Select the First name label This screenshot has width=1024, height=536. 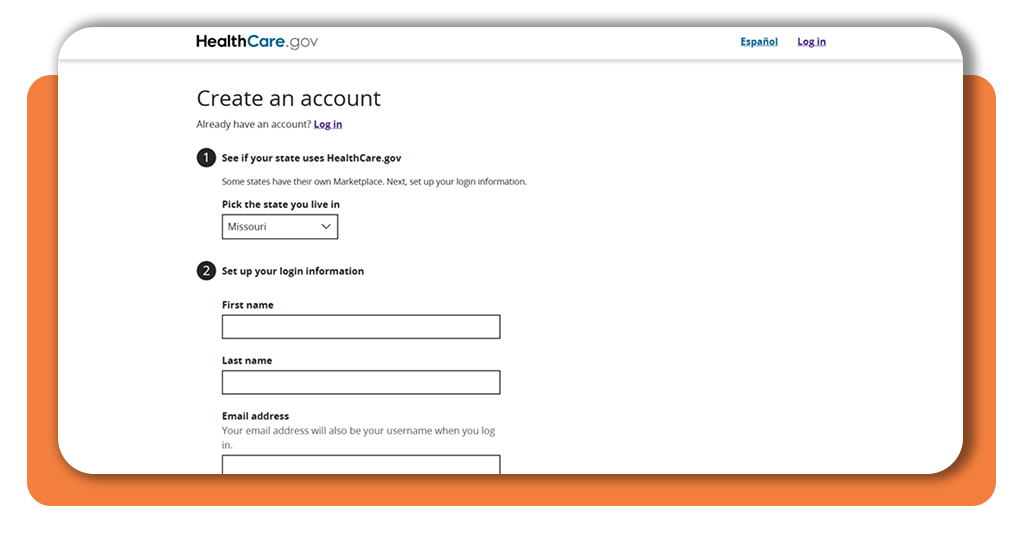[x=248, y=305]
